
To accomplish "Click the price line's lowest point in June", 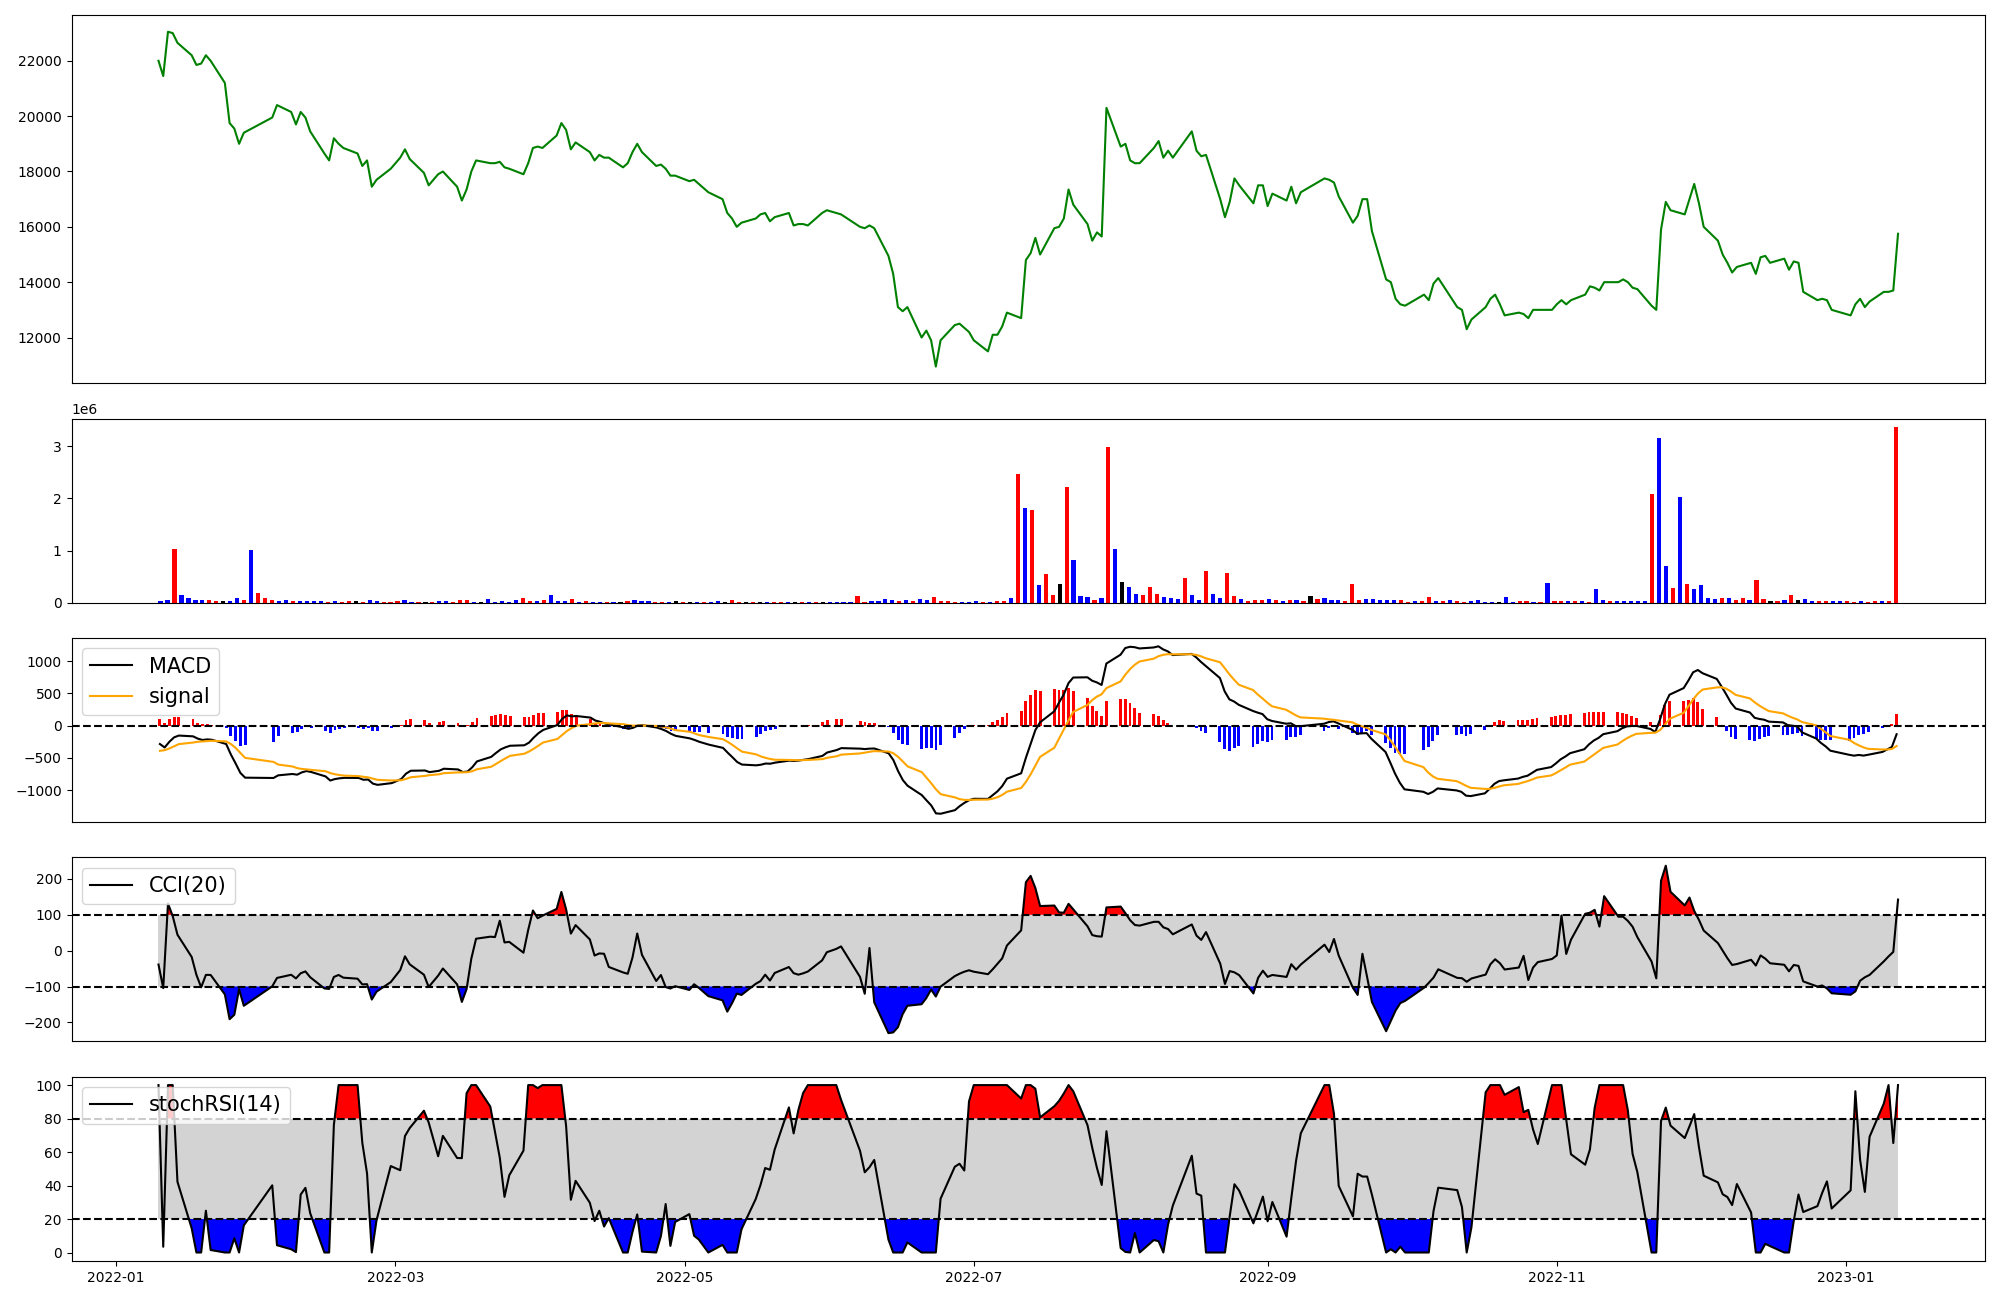I will tap(936, 366).
